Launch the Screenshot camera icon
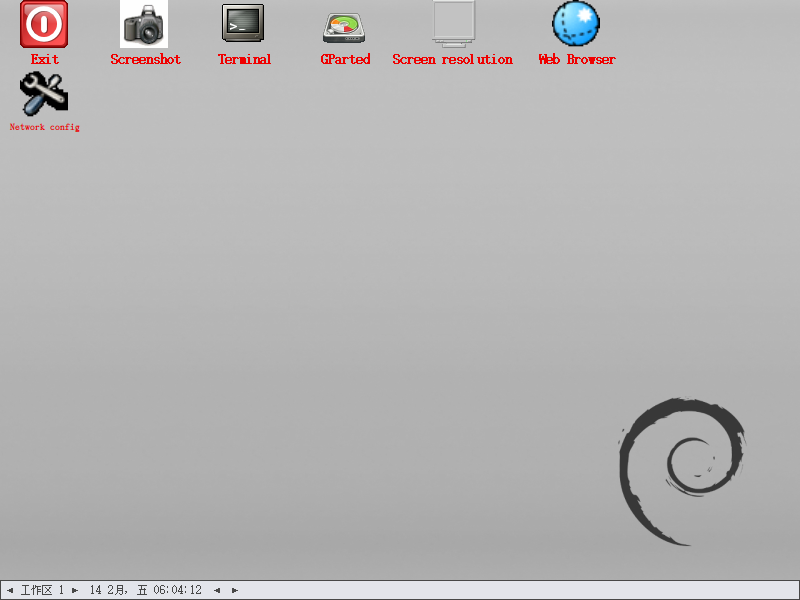800x600 pixels. (144, 24)
